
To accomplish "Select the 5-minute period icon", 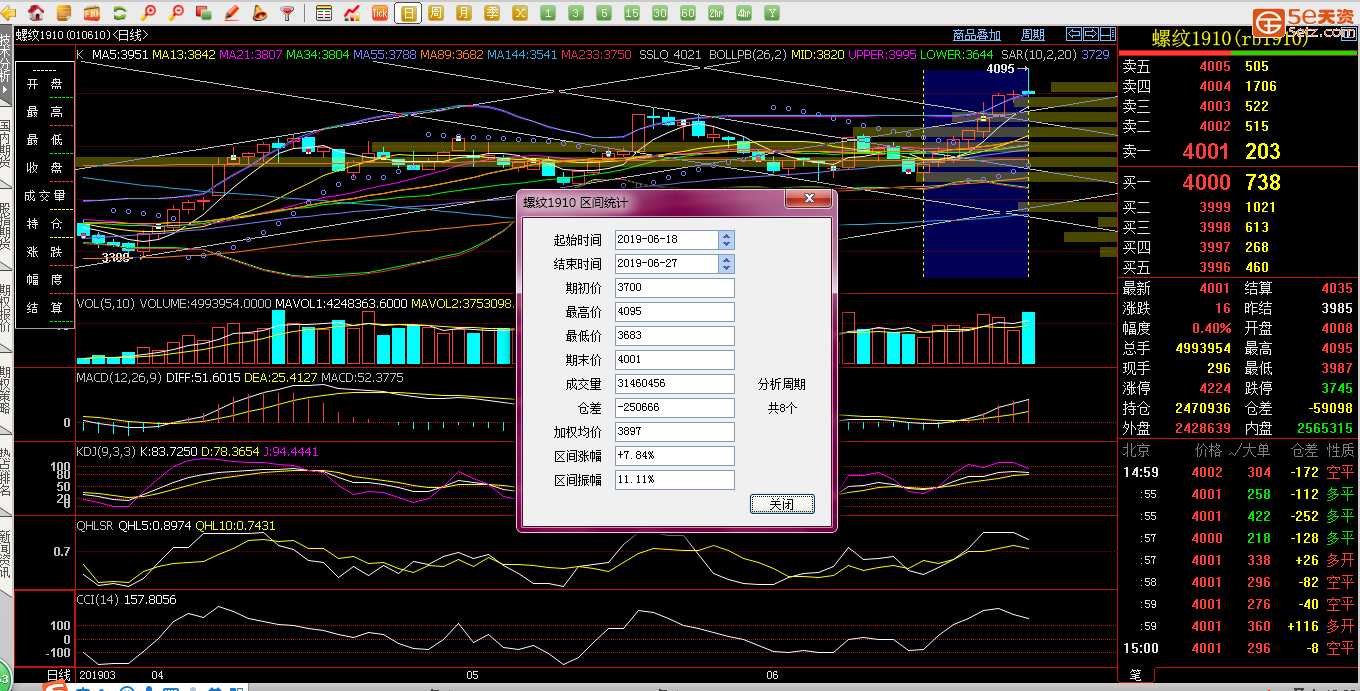I will [604, 13].
